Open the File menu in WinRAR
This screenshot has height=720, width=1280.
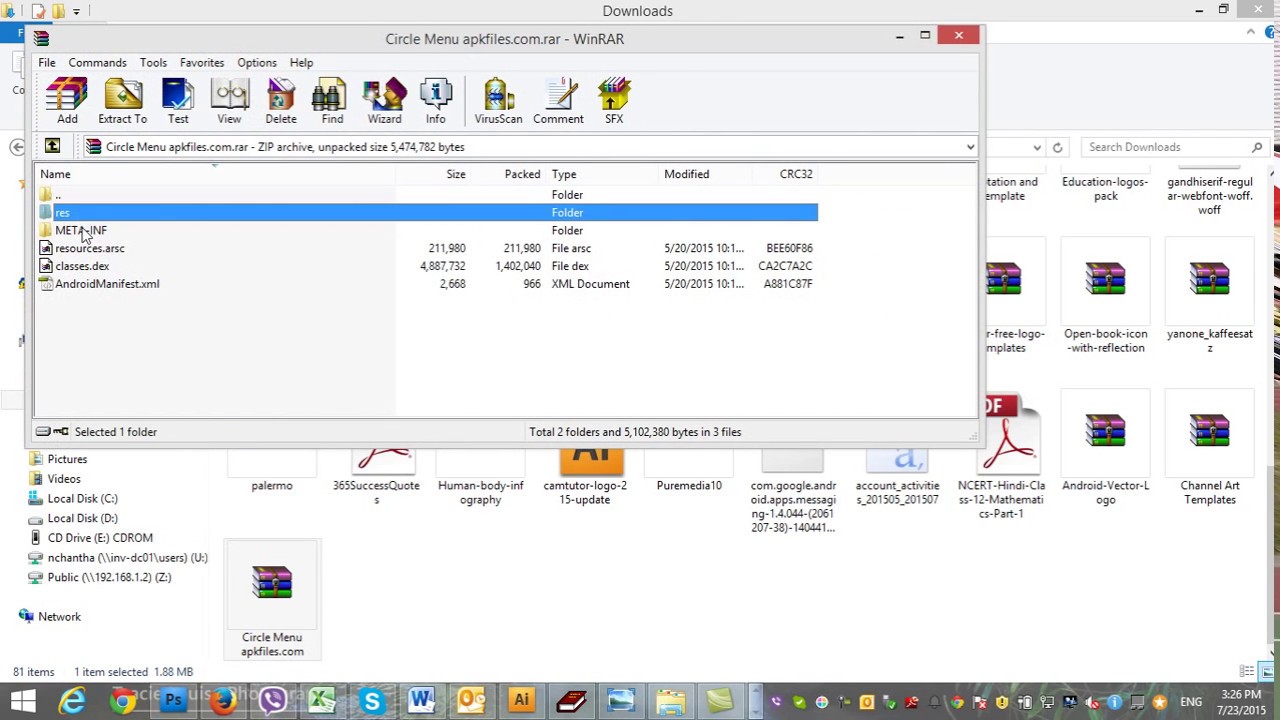click(x=47, y=63)
